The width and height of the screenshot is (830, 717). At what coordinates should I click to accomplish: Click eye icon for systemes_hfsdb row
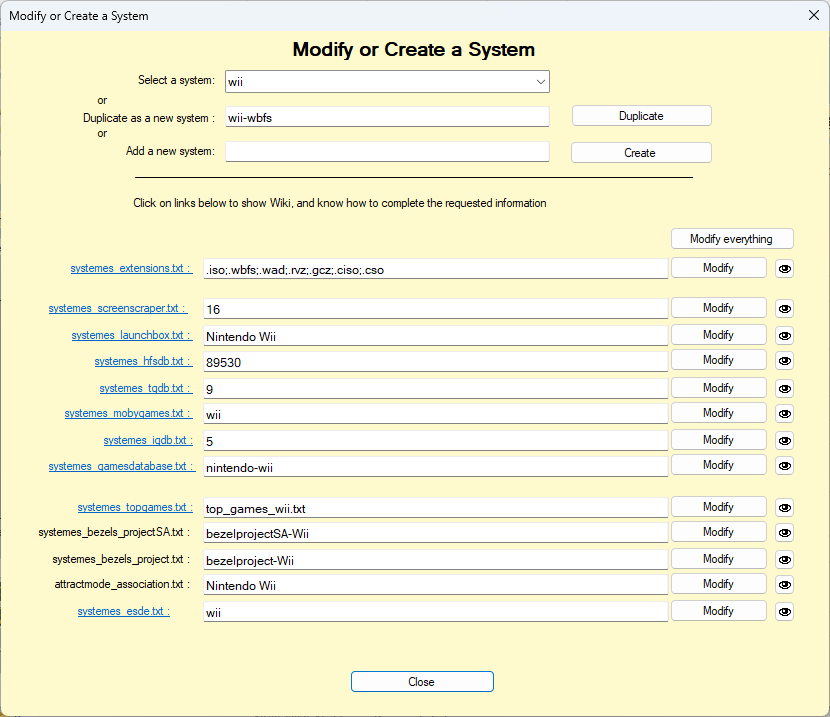tap(784, 361)
